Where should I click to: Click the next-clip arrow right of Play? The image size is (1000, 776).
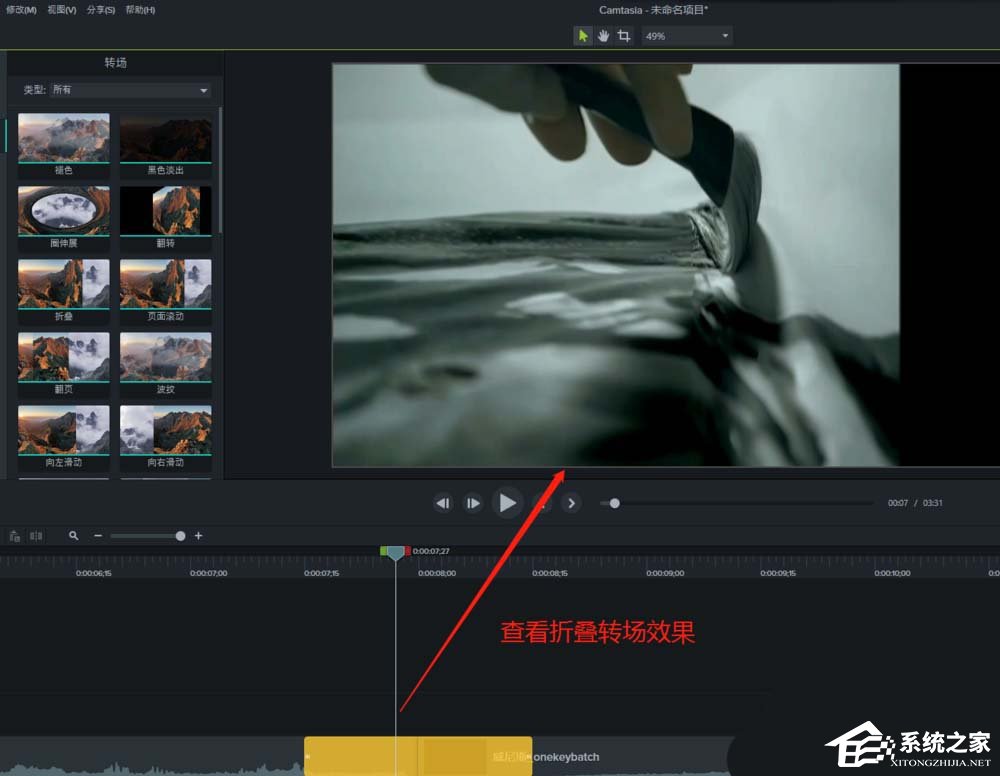(x=571, y=503)
